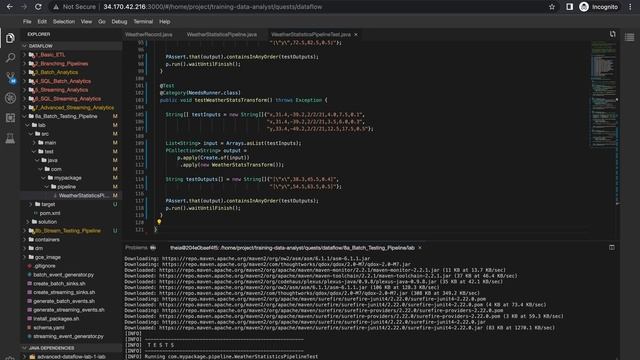Image resolution: width=640 pixels, height=360 pixels.
Task: Open batch_event_generator.py
Action: [64, 275]
